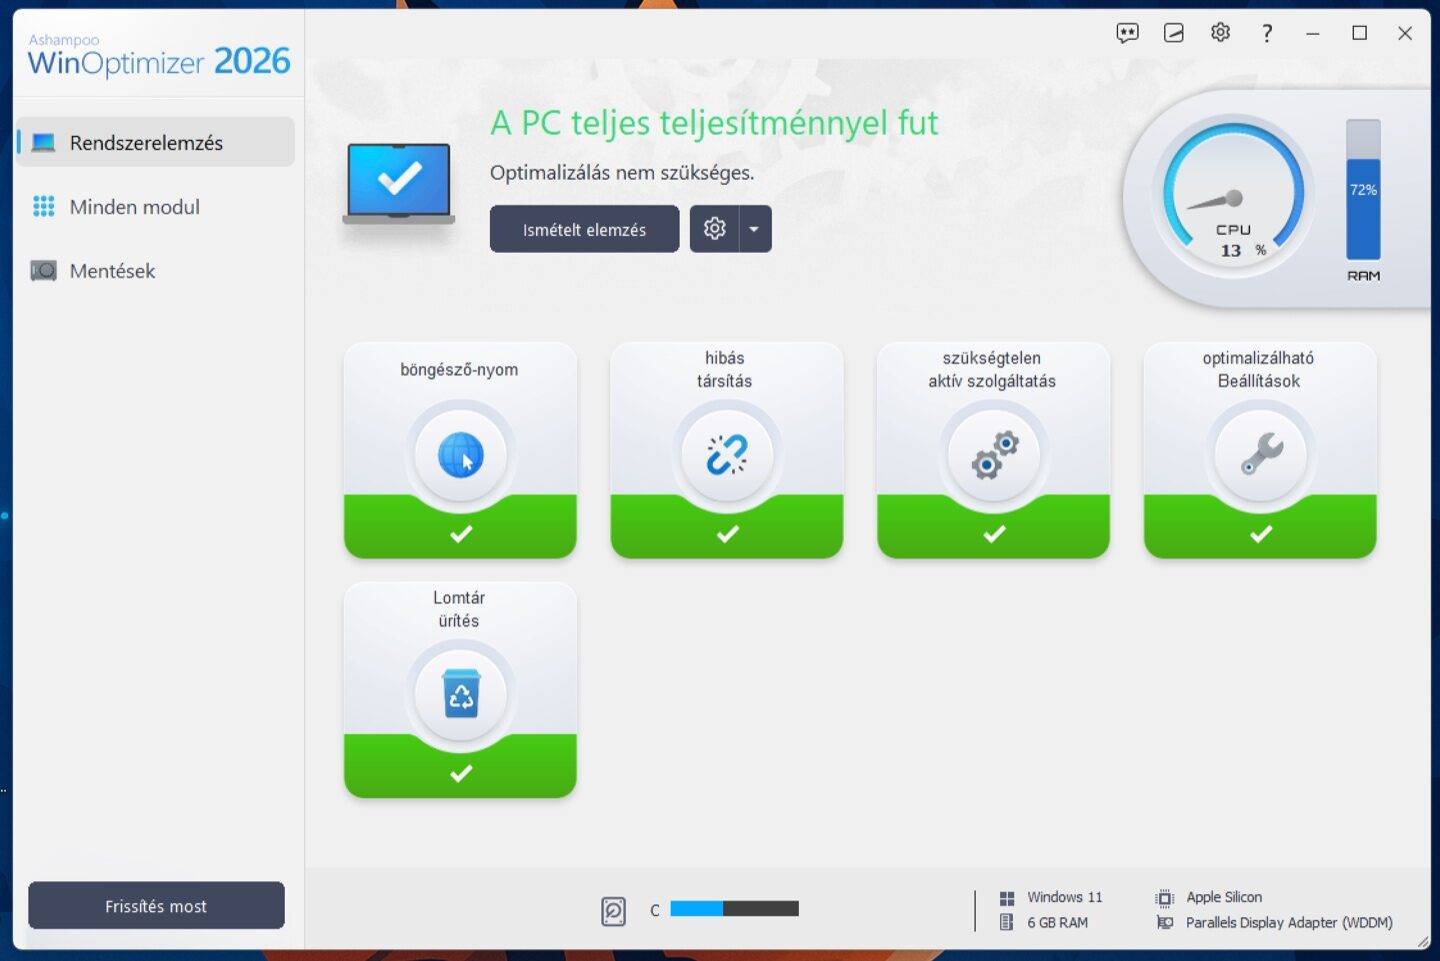1440x961 pixels.
Task: Click the green checkmark under szükségtelen aktív szolgáltatás
Action: [994, 534]
